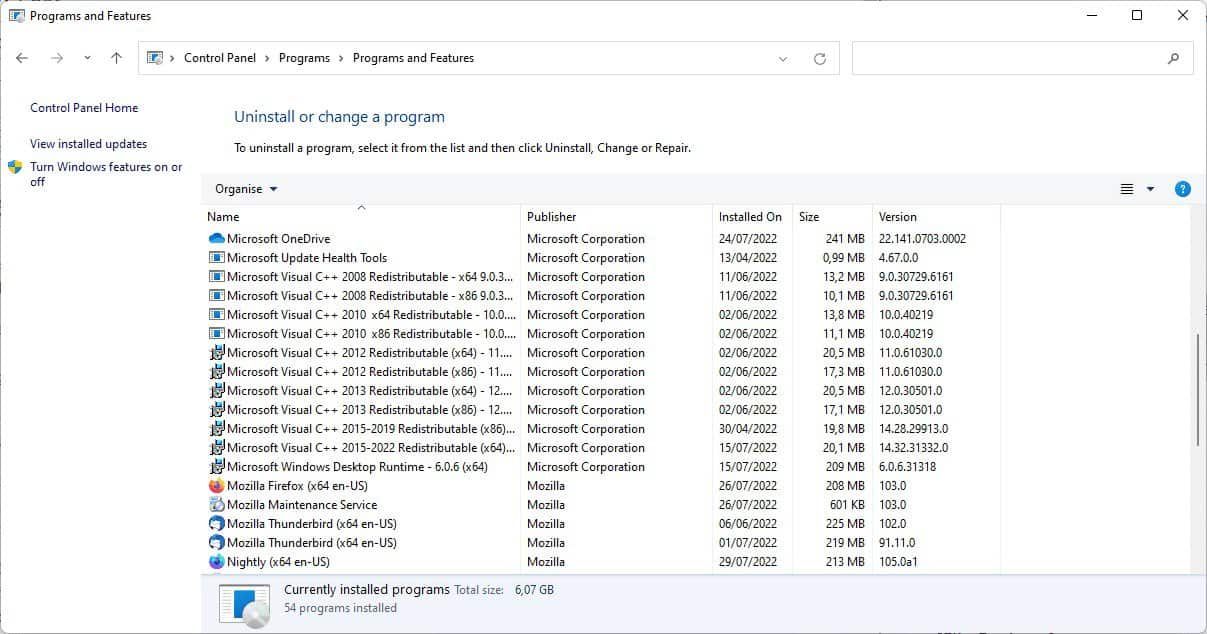Click the change view list icon

(x=1127, y=189)
